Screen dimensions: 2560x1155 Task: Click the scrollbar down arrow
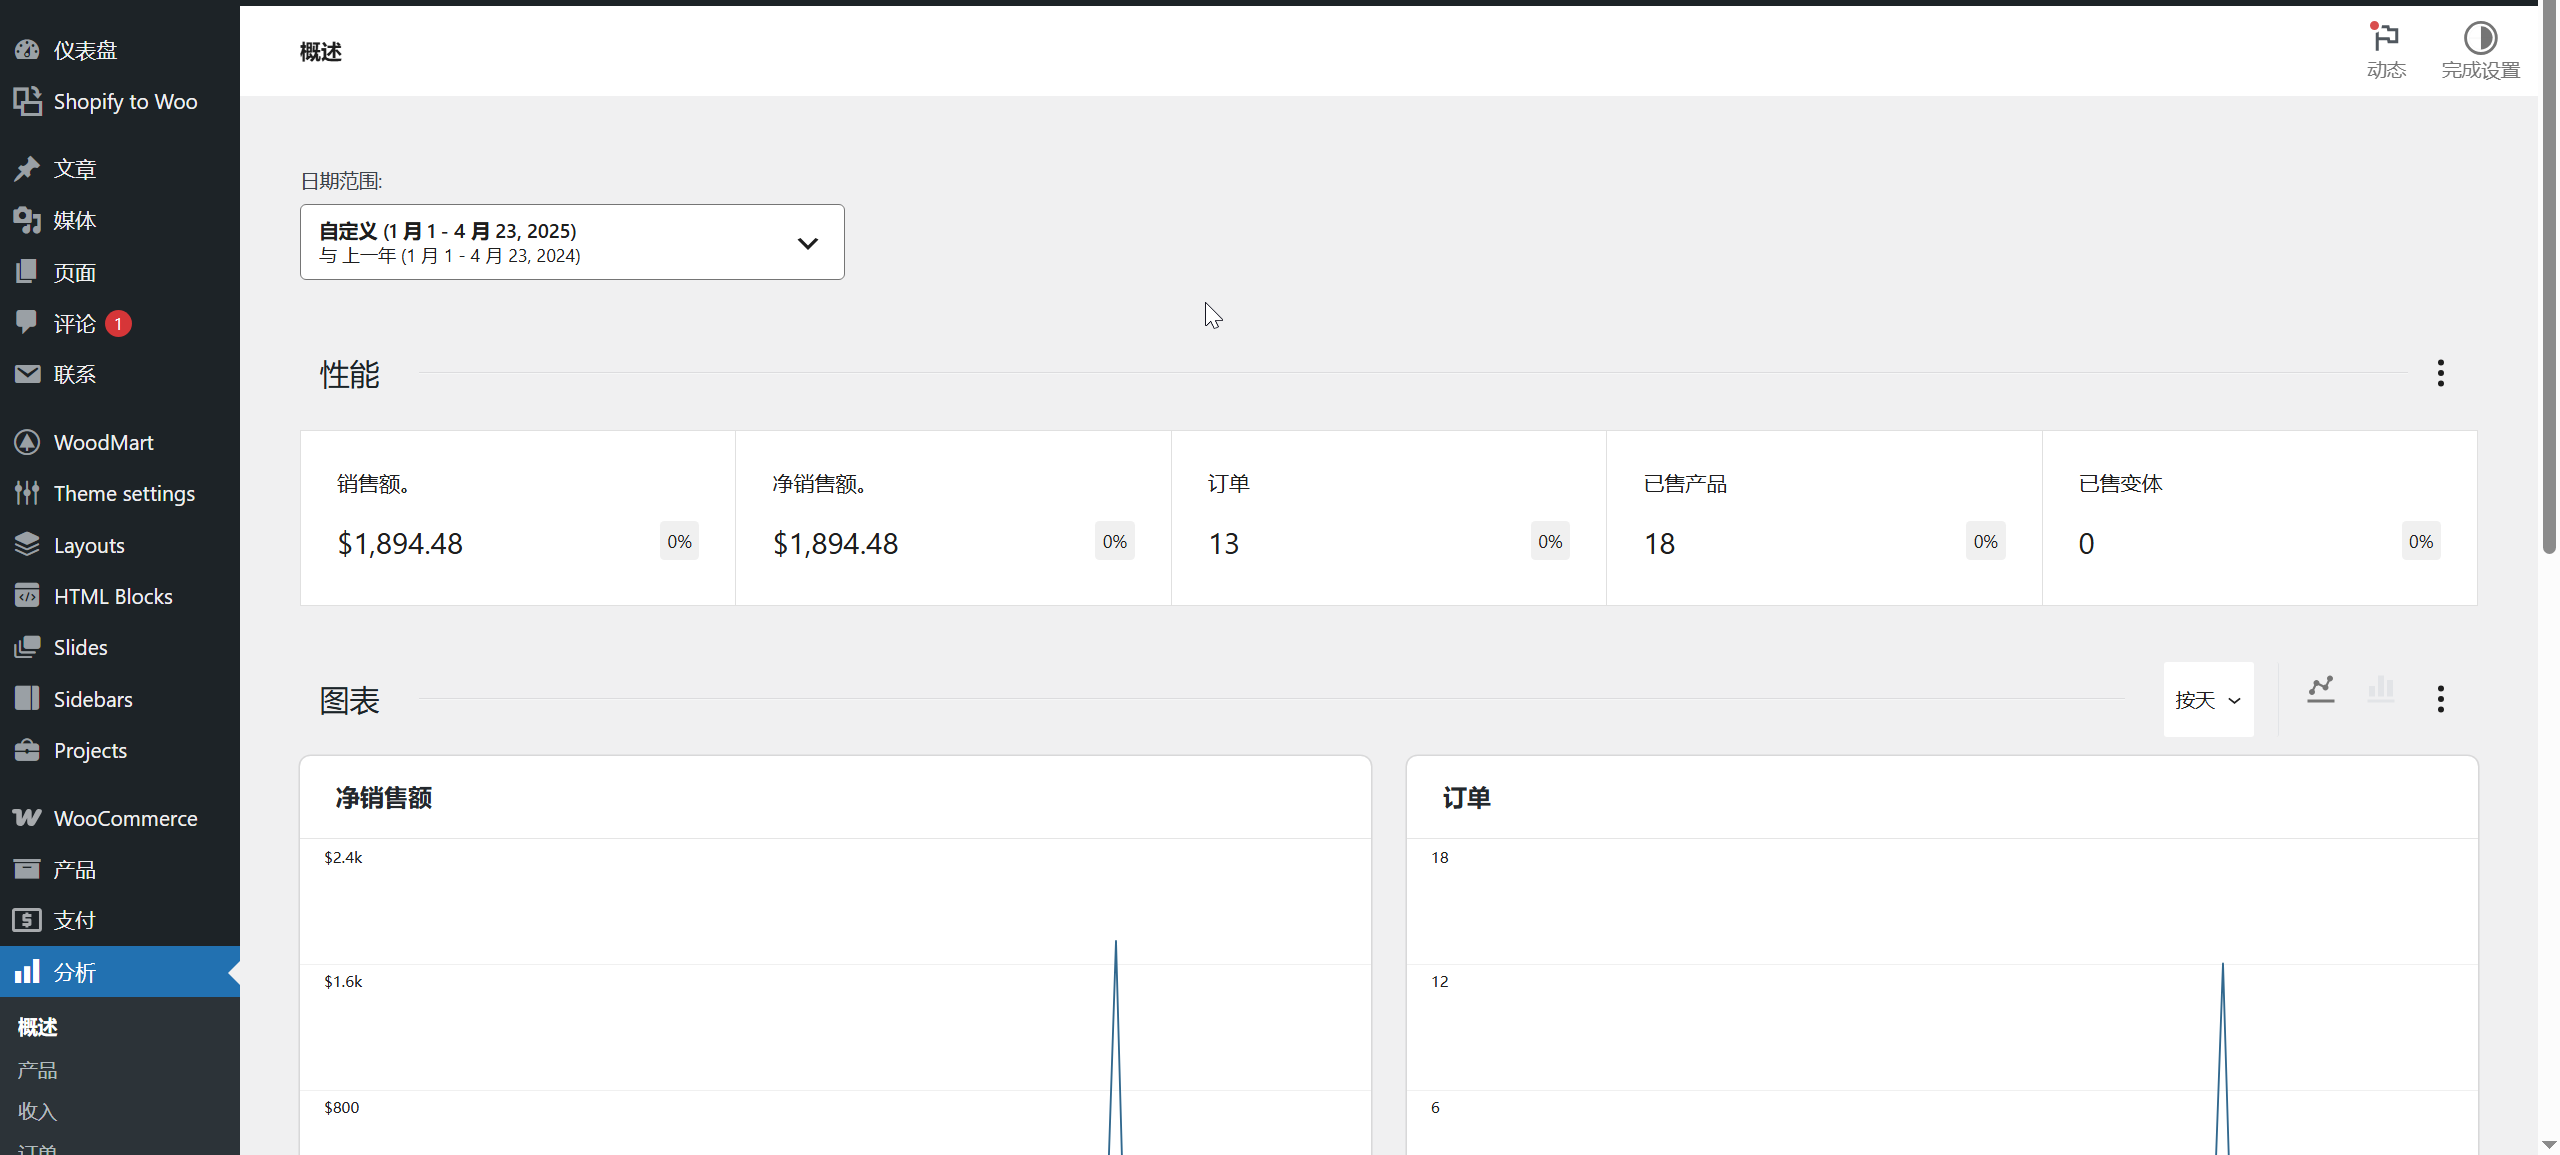[x=2549, y=1144]
